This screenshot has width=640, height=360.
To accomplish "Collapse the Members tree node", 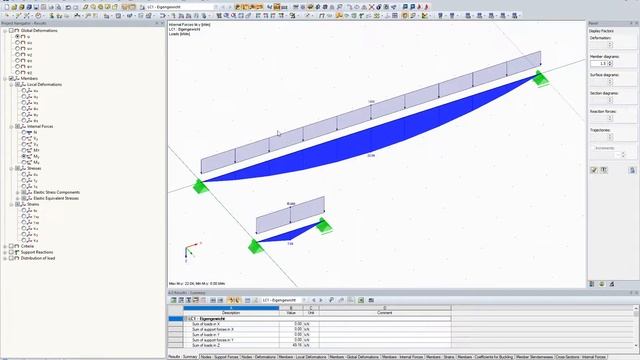I will [5, 78].
